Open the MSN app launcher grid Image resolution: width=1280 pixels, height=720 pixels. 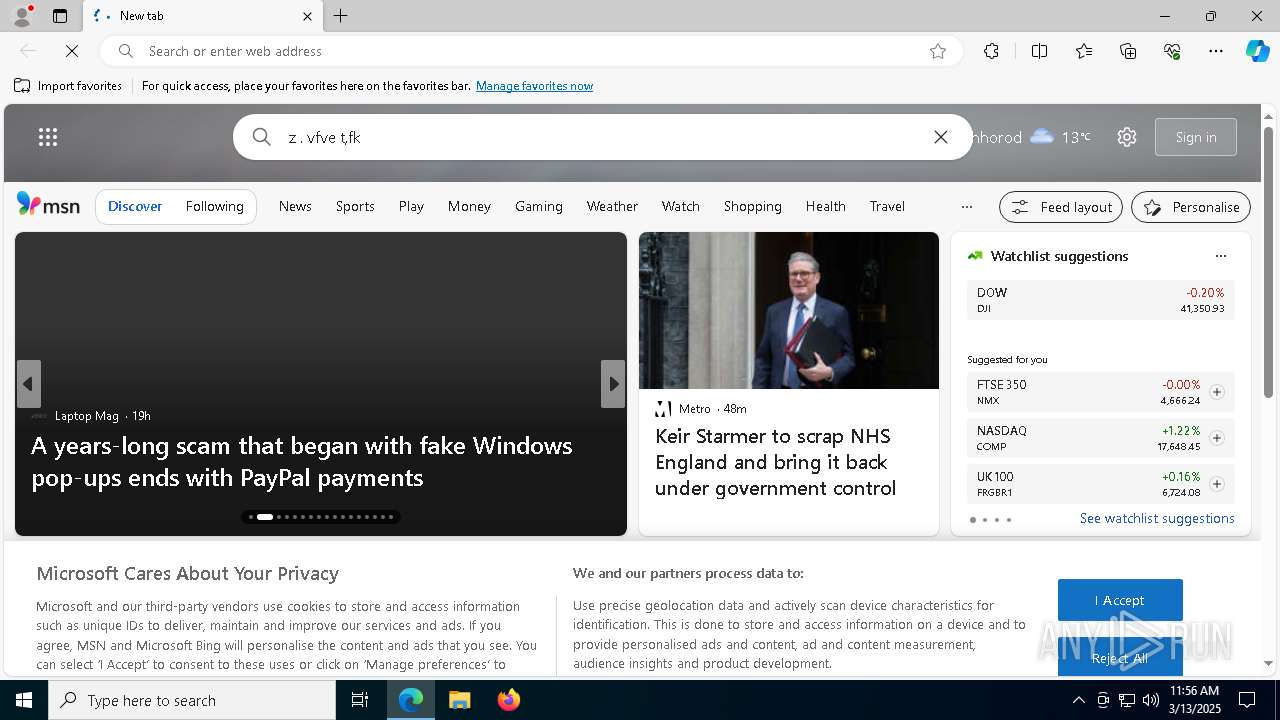pyautogui.click(x=48, y=137)
